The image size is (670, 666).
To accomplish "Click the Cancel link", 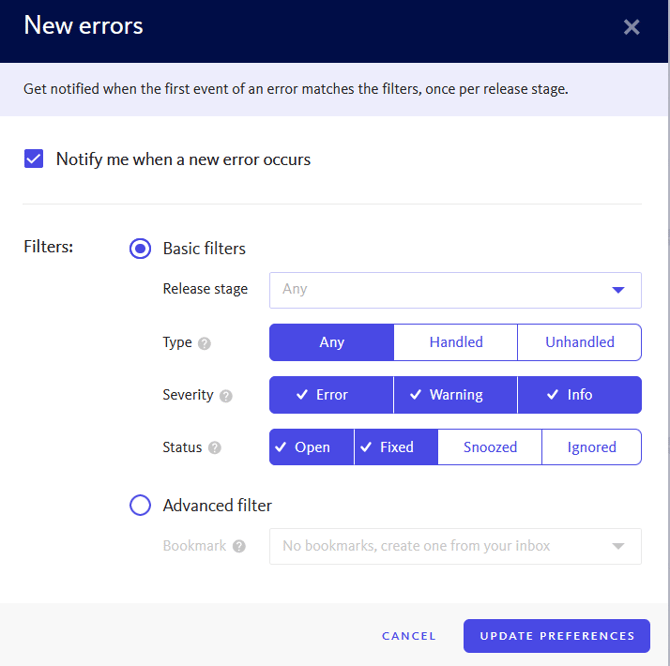I will coord(409,636).
